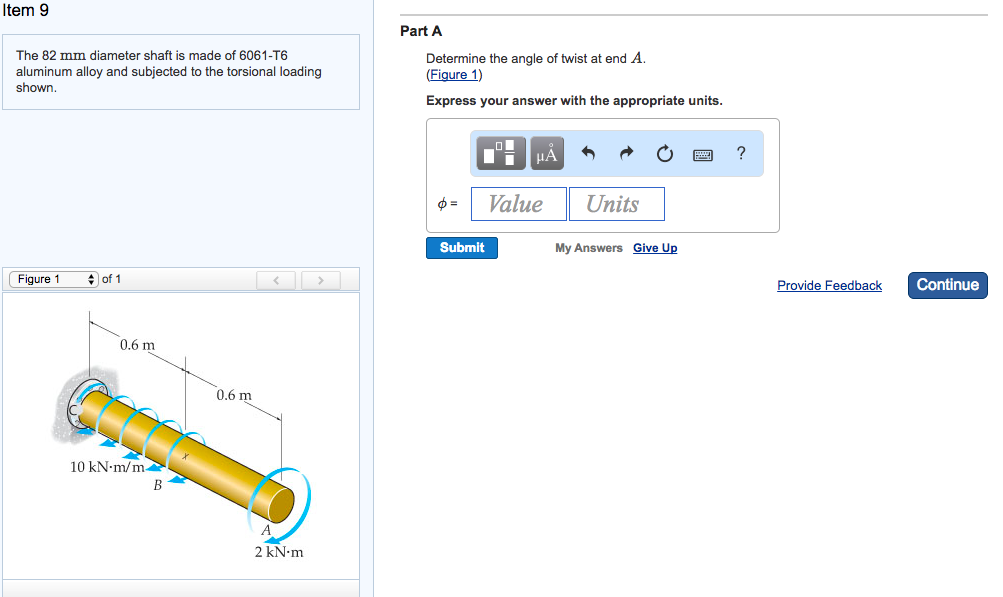Image resolution: width=1003 pixels, height=597 pixels.
Task: Open the Figure 1 selector dropdown
Action: tap(54, 279)
